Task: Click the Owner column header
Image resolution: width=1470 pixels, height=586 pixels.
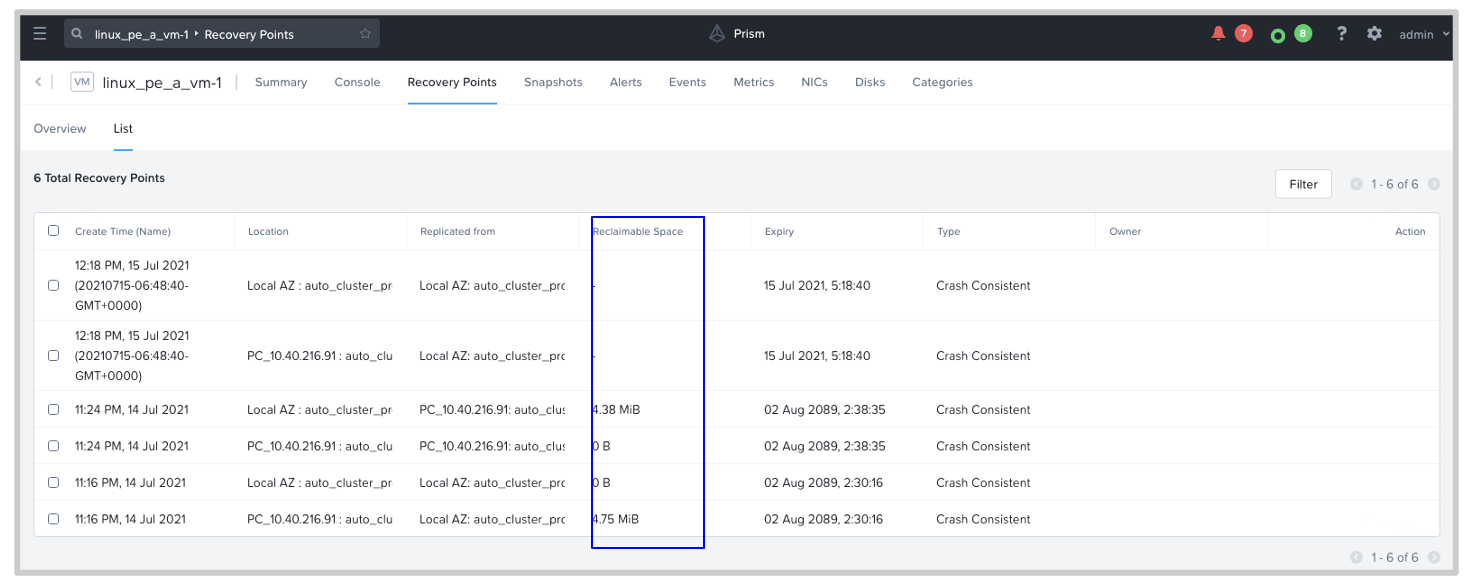Action: 1125,231
